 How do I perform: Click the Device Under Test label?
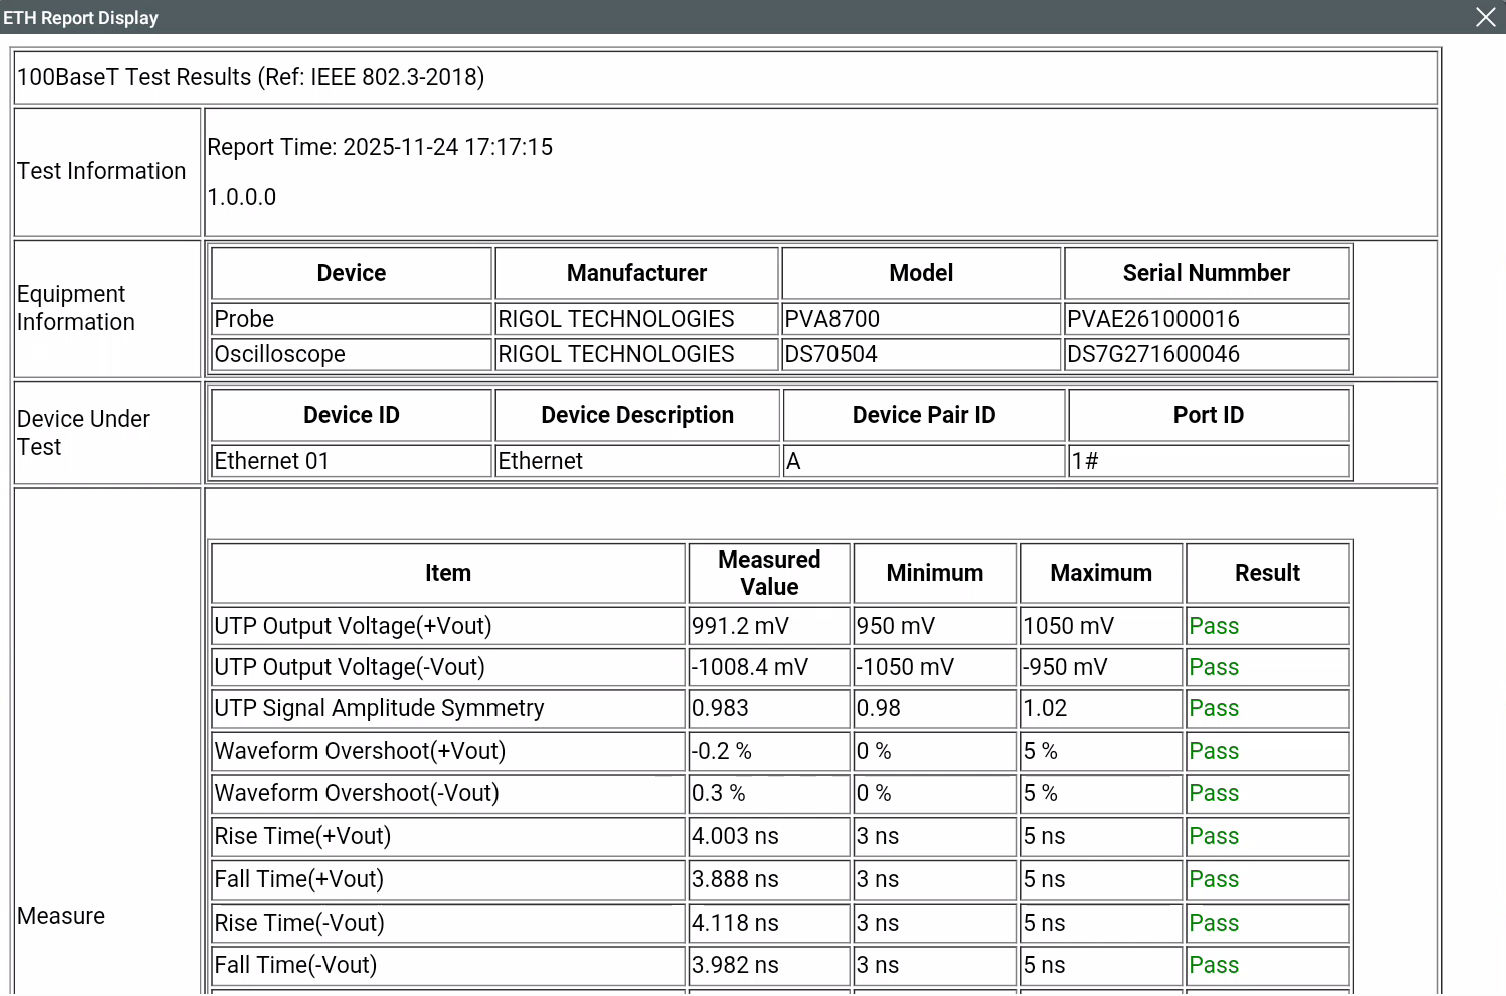pyautogui.click(x=83, y=433)
